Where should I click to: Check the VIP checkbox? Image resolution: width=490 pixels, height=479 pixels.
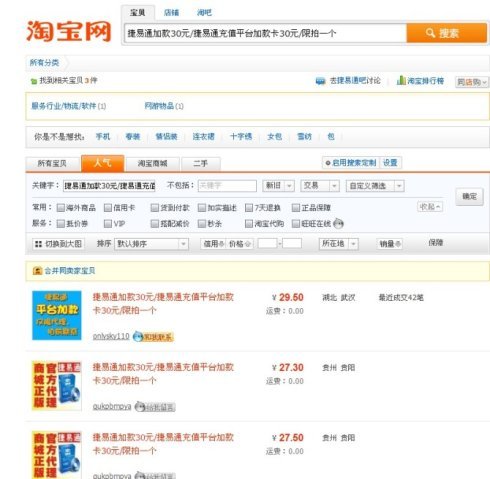coord(108,224)
